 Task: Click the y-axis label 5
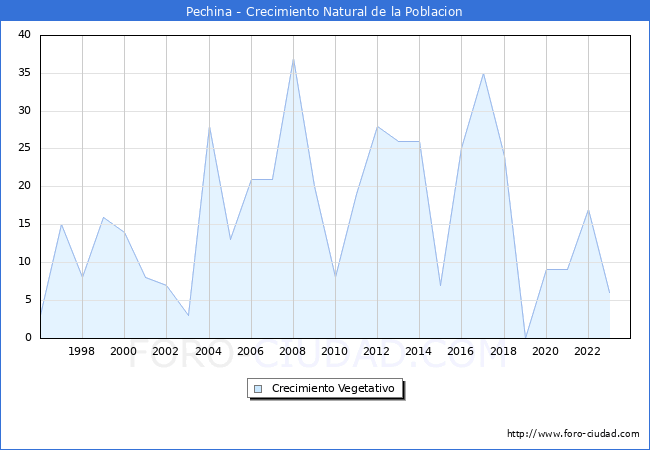28,299
